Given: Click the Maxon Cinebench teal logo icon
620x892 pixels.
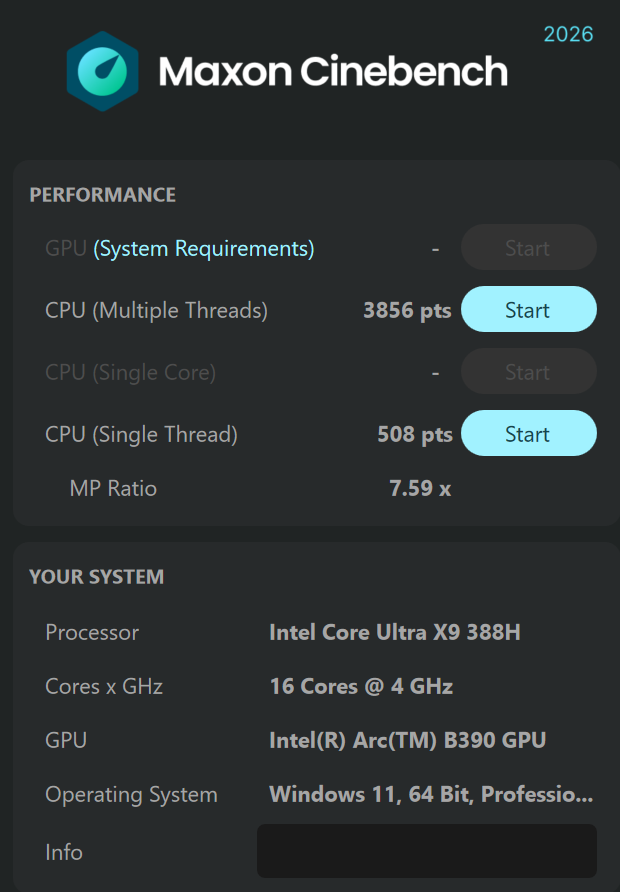Looking at the screenshot, I should [103, 71].
